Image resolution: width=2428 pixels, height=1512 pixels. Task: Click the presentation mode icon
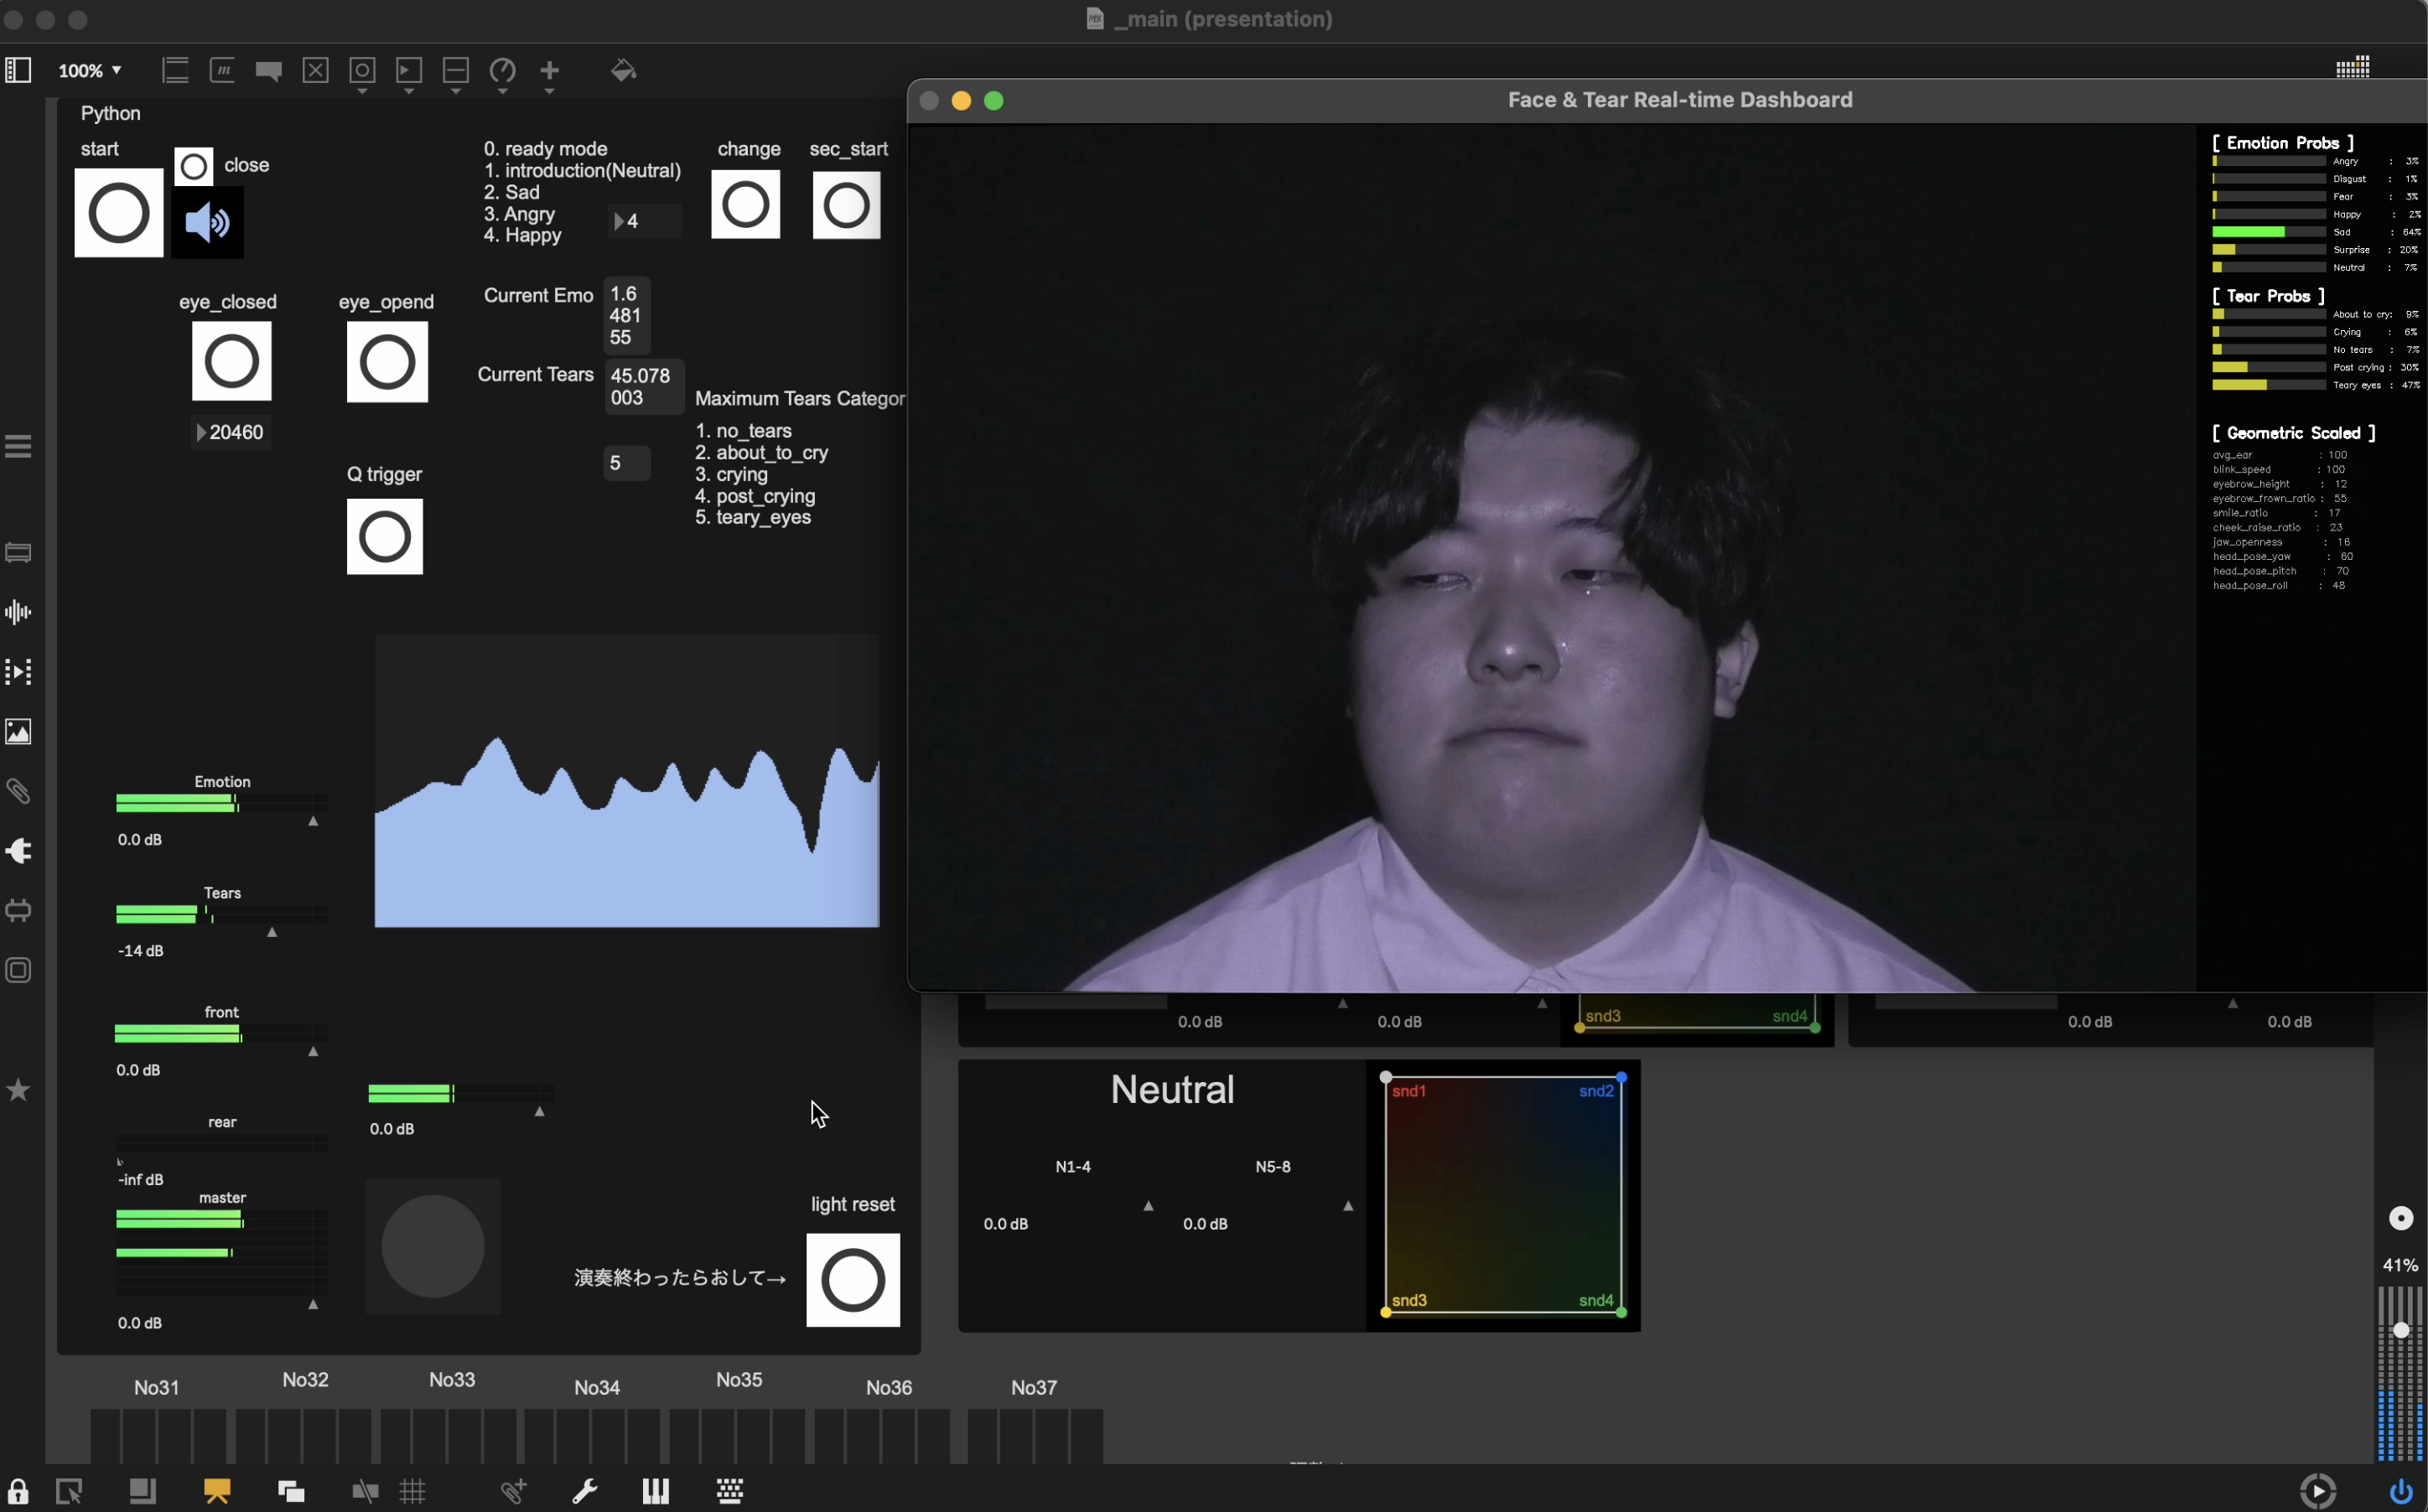(x=217, y=1492)
